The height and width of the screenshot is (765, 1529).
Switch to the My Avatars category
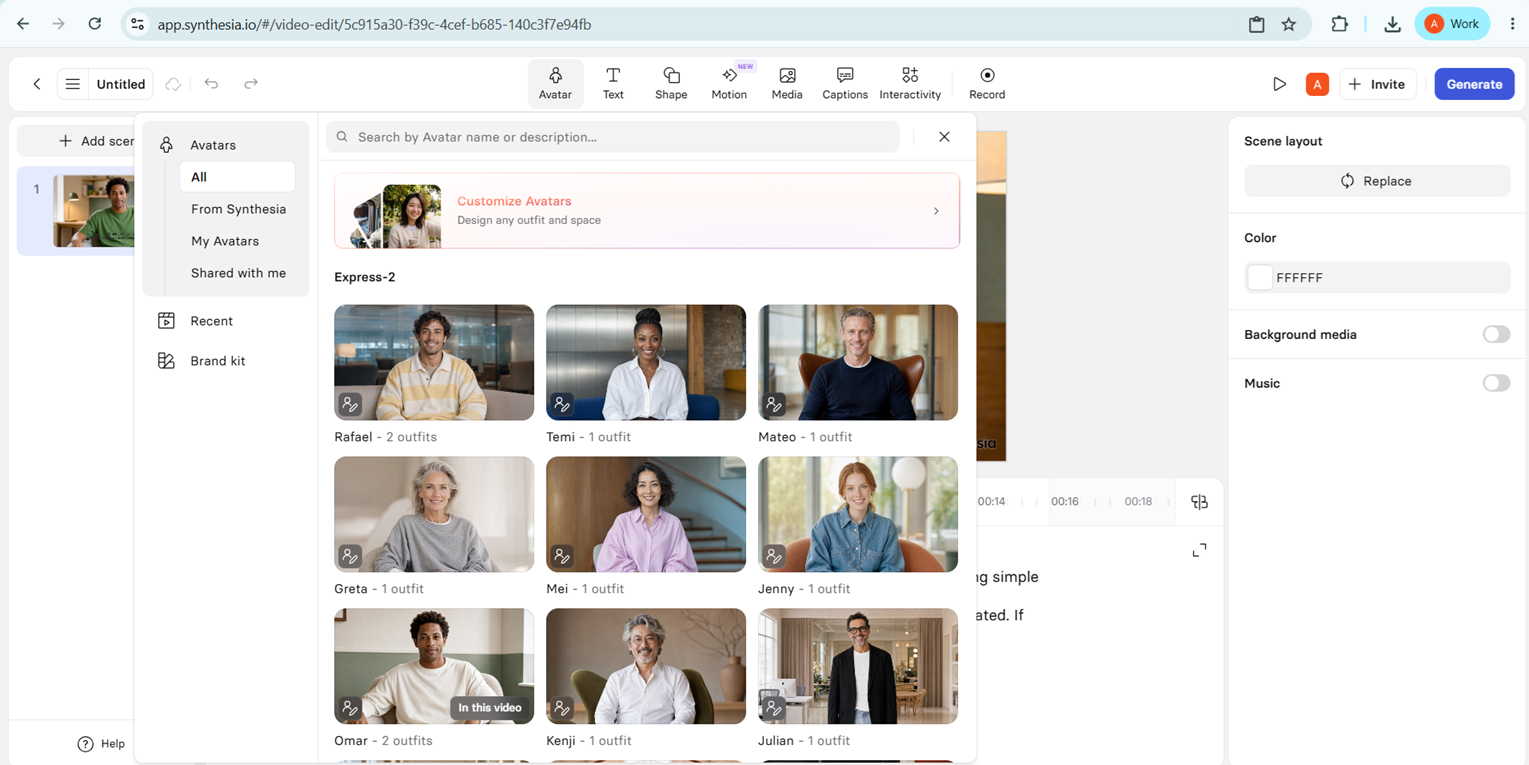tap(225, 241)
